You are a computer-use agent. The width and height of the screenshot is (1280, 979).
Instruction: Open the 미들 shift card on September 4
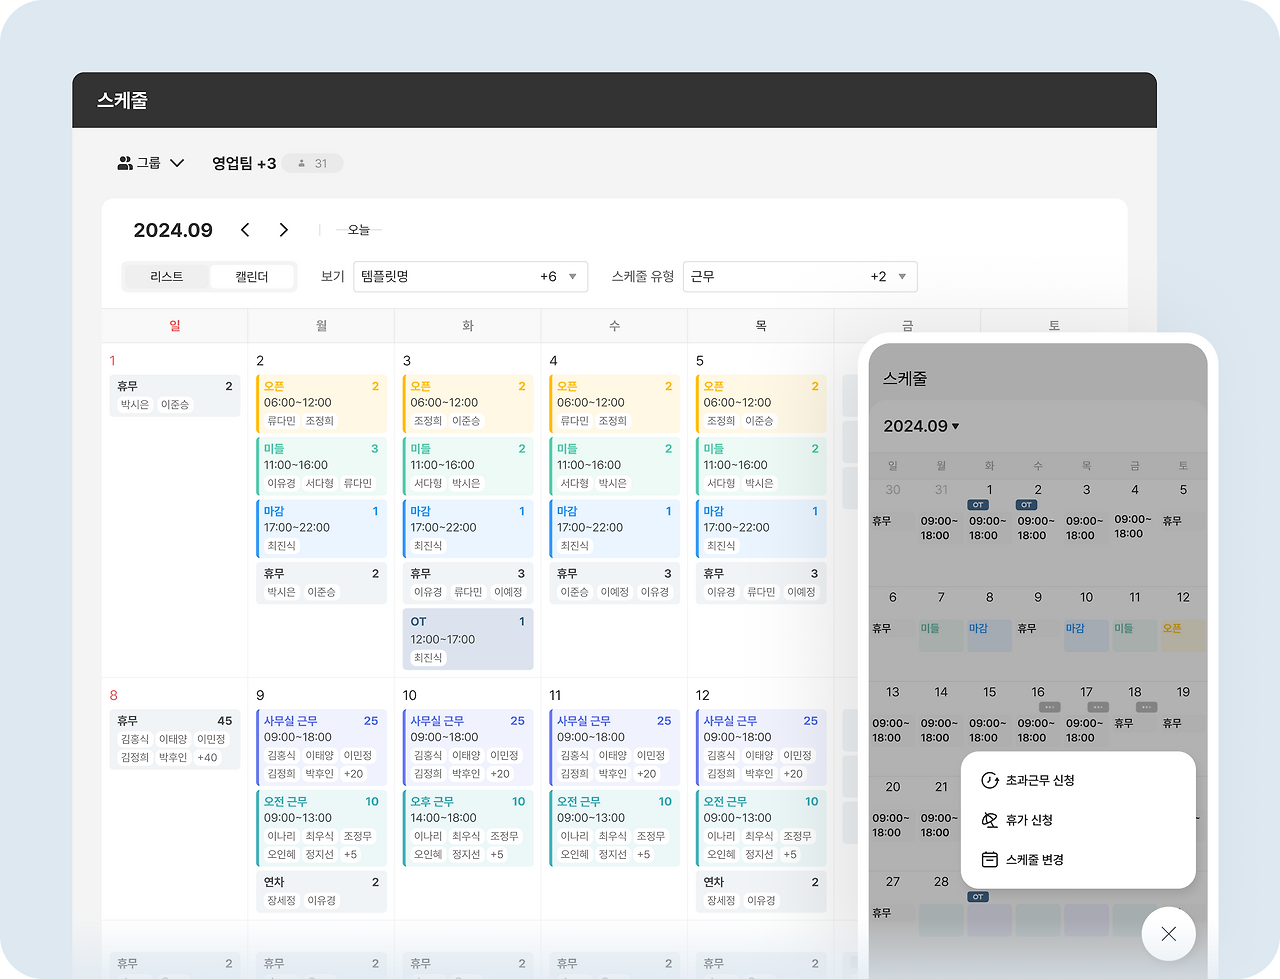[x=615, y=466]
